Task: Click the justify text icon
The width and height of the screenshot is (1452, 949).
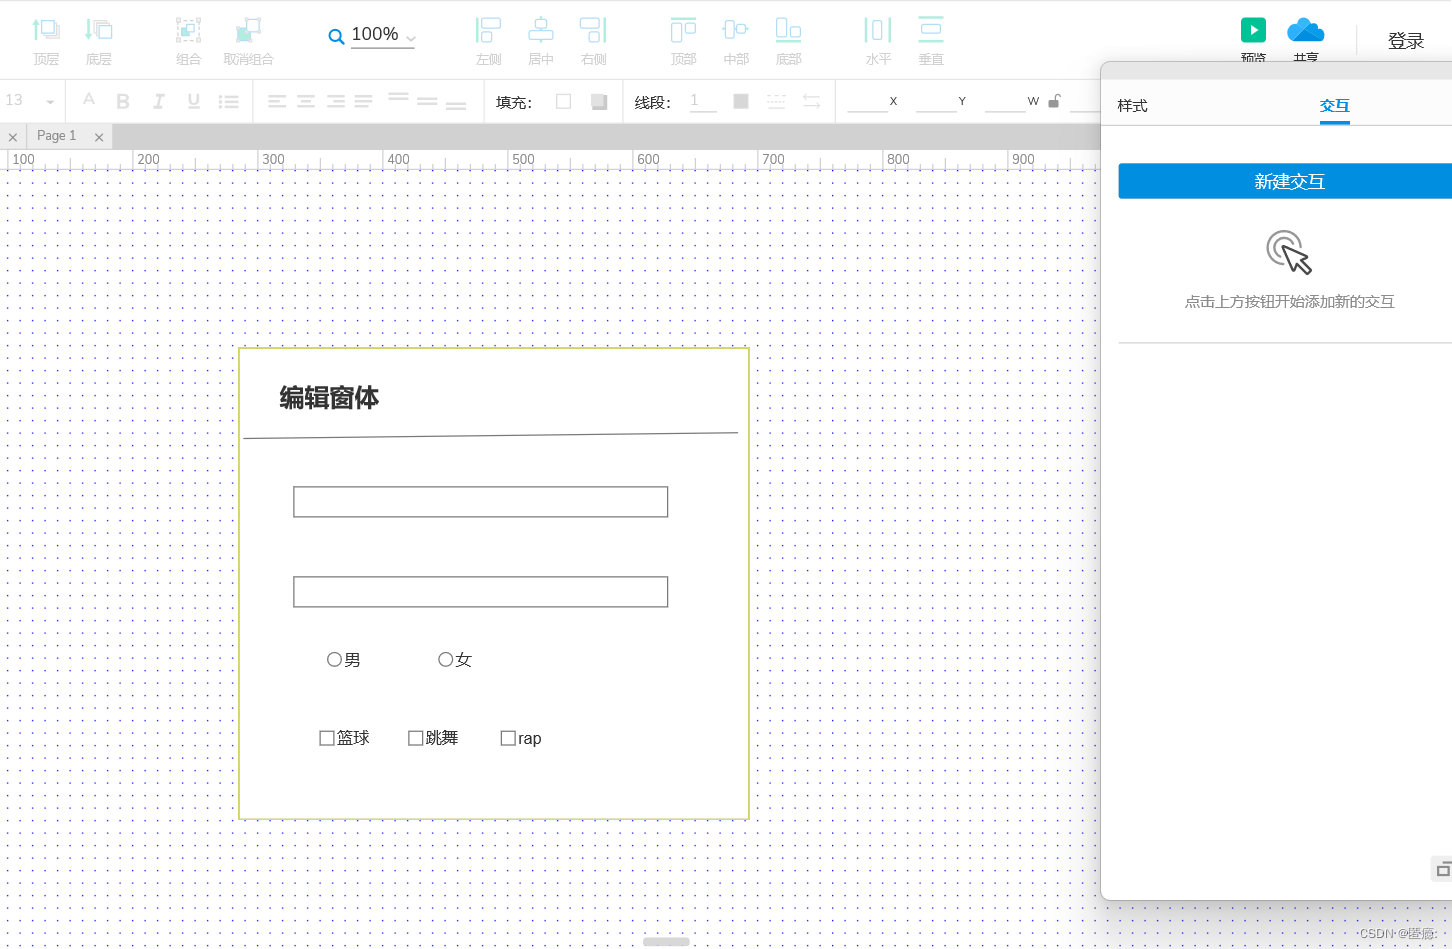Action: pos(364,101)
